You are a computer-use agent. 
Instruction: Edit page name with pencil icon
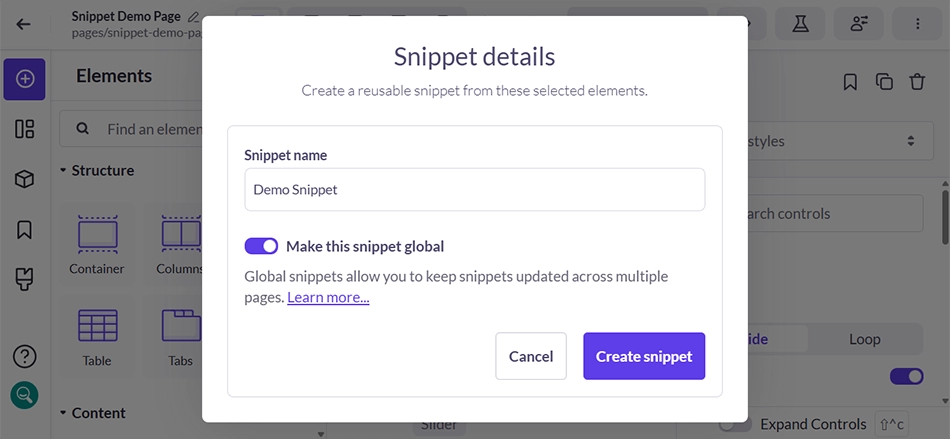[193, 16]
